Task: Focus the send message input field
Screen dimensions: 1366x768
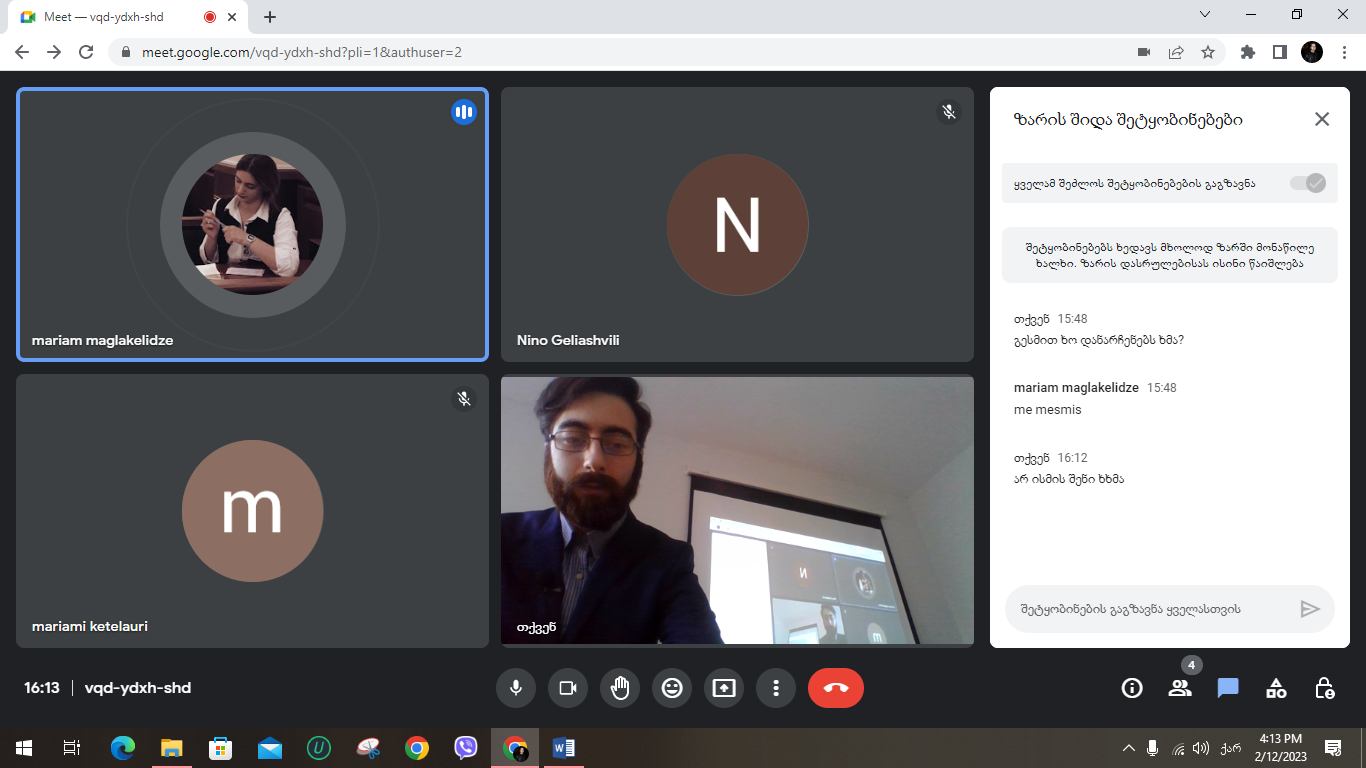Action: point(1150,608)
